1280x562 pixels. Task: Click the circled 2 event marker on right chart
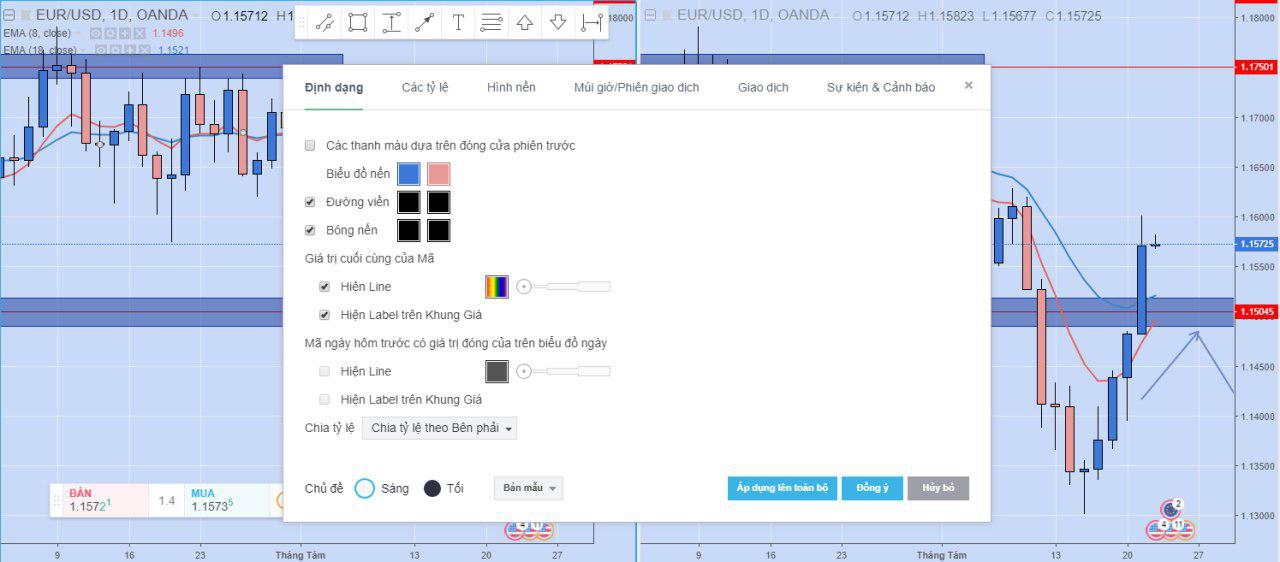[1171, 507]
